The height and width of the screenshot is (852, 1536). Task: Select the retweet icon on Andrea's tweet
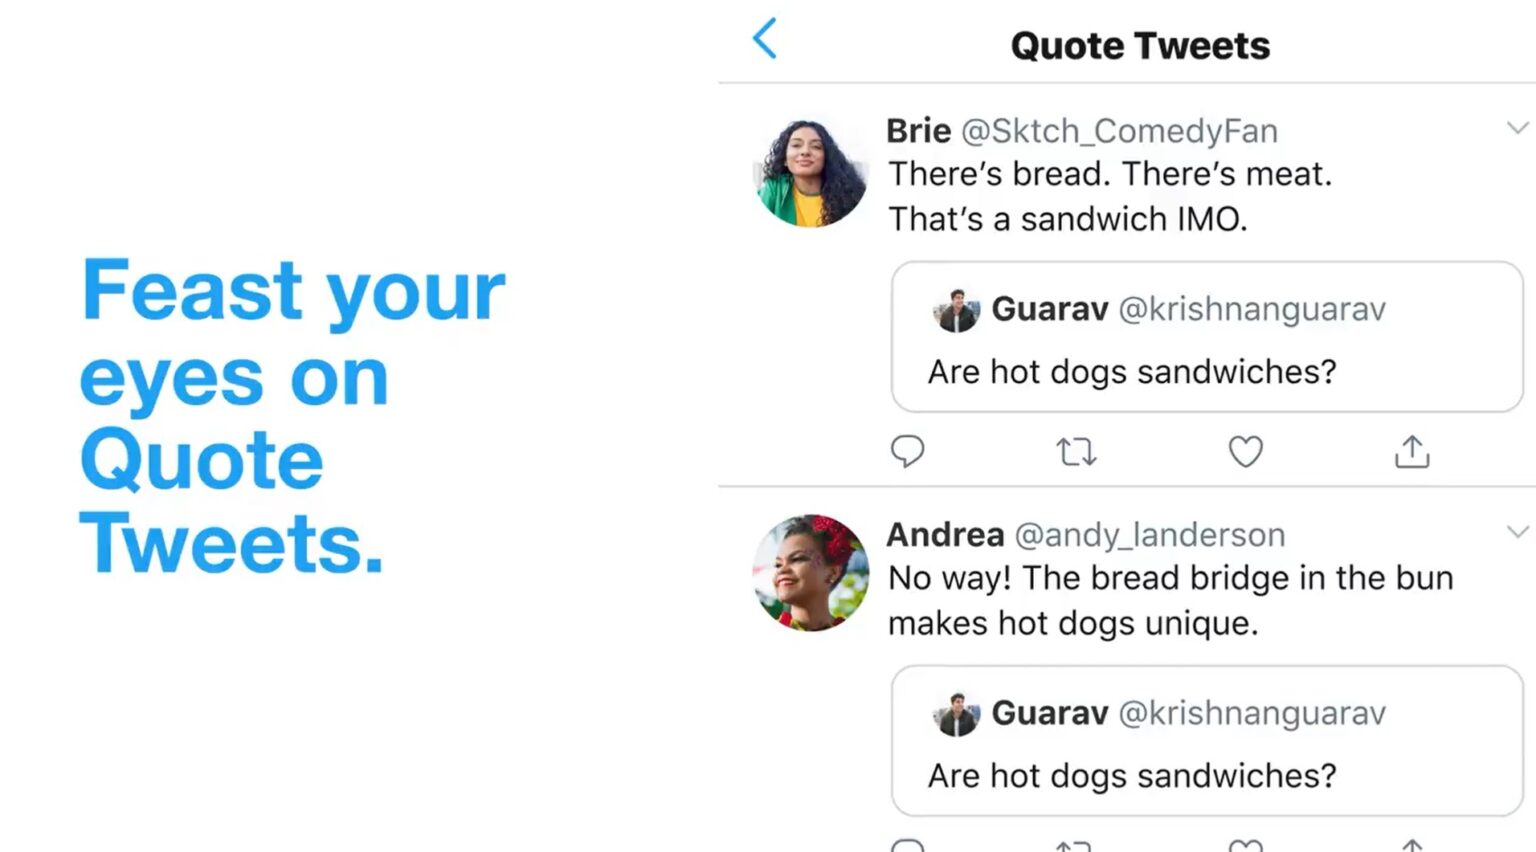pos(1076,845)
